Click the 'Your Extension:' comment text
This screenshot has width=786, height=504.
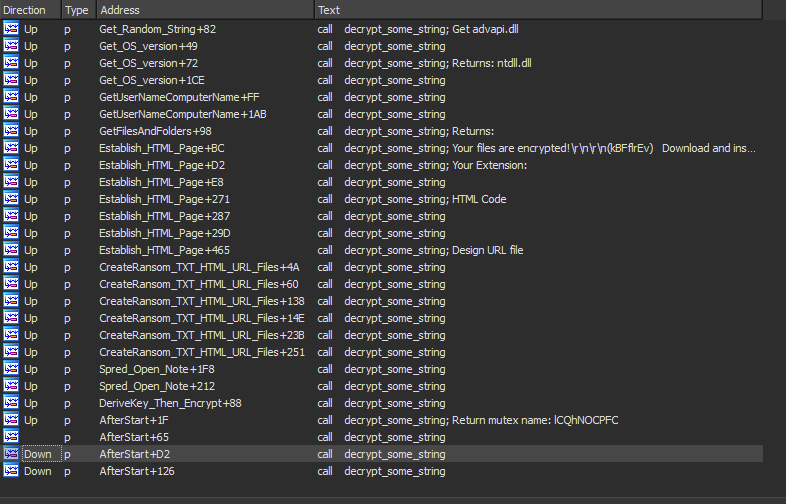point(489,165)
